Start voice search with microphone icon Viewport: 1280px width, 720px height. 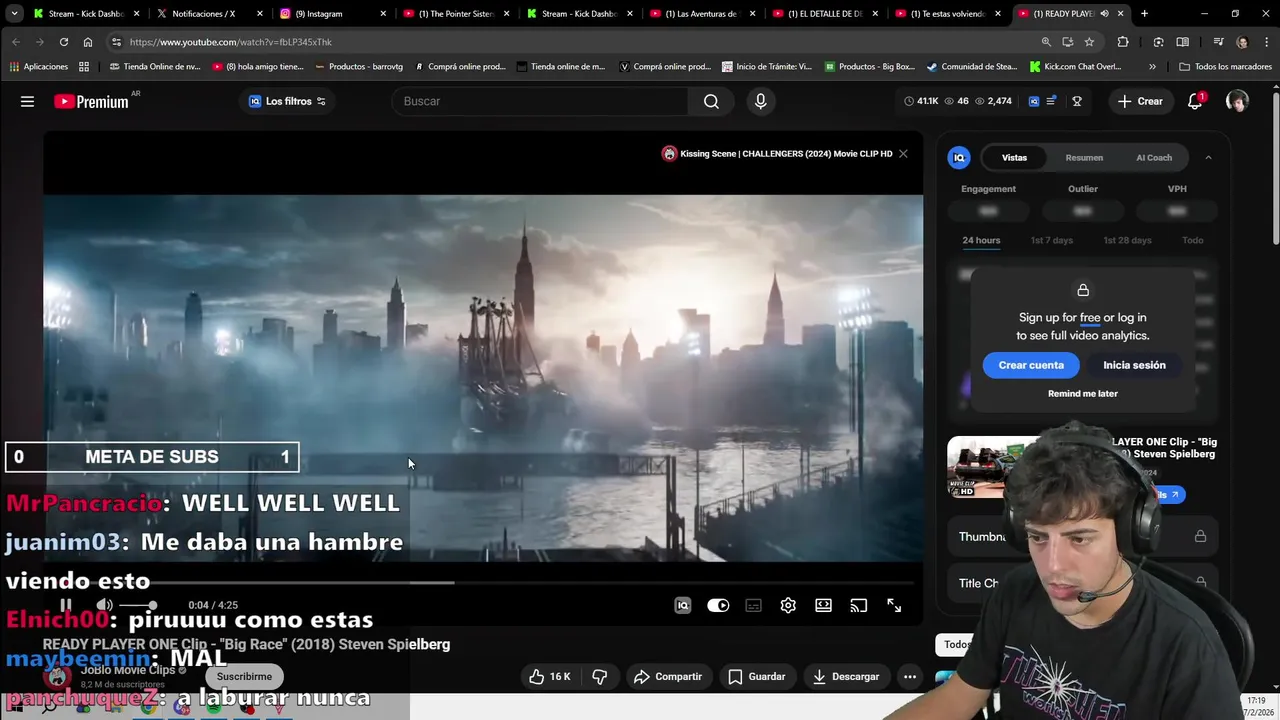coord(760,101)
